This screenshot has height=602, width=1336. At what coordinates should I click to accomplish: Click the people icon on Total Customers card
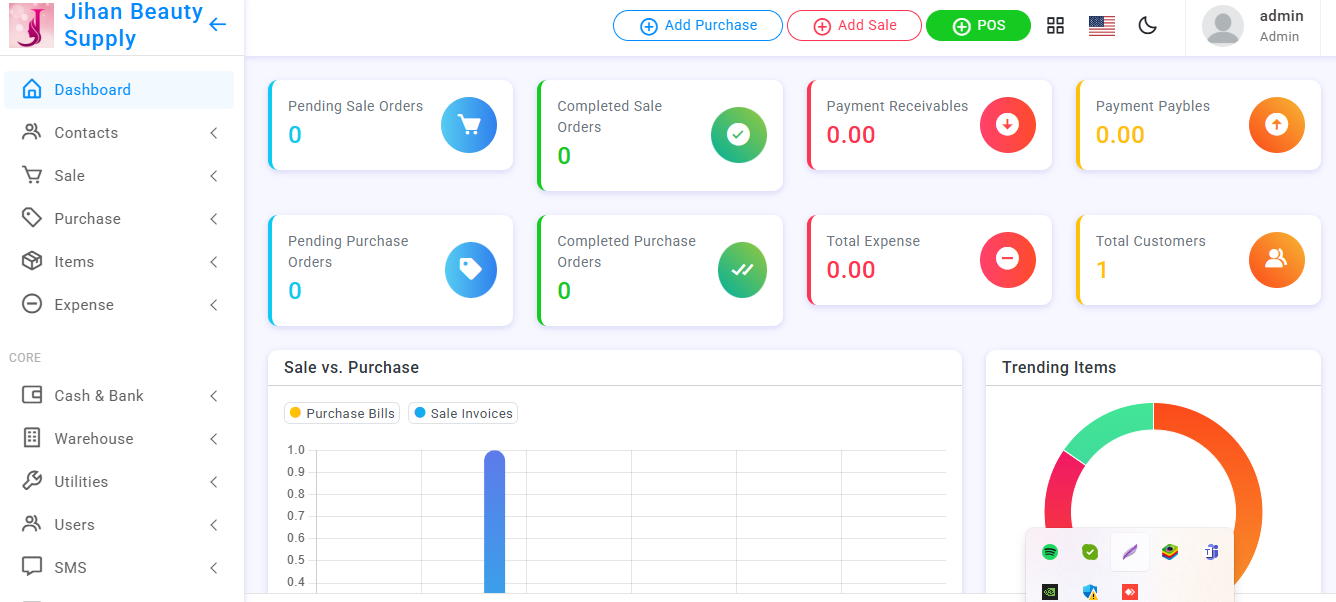click(1276, 259)
